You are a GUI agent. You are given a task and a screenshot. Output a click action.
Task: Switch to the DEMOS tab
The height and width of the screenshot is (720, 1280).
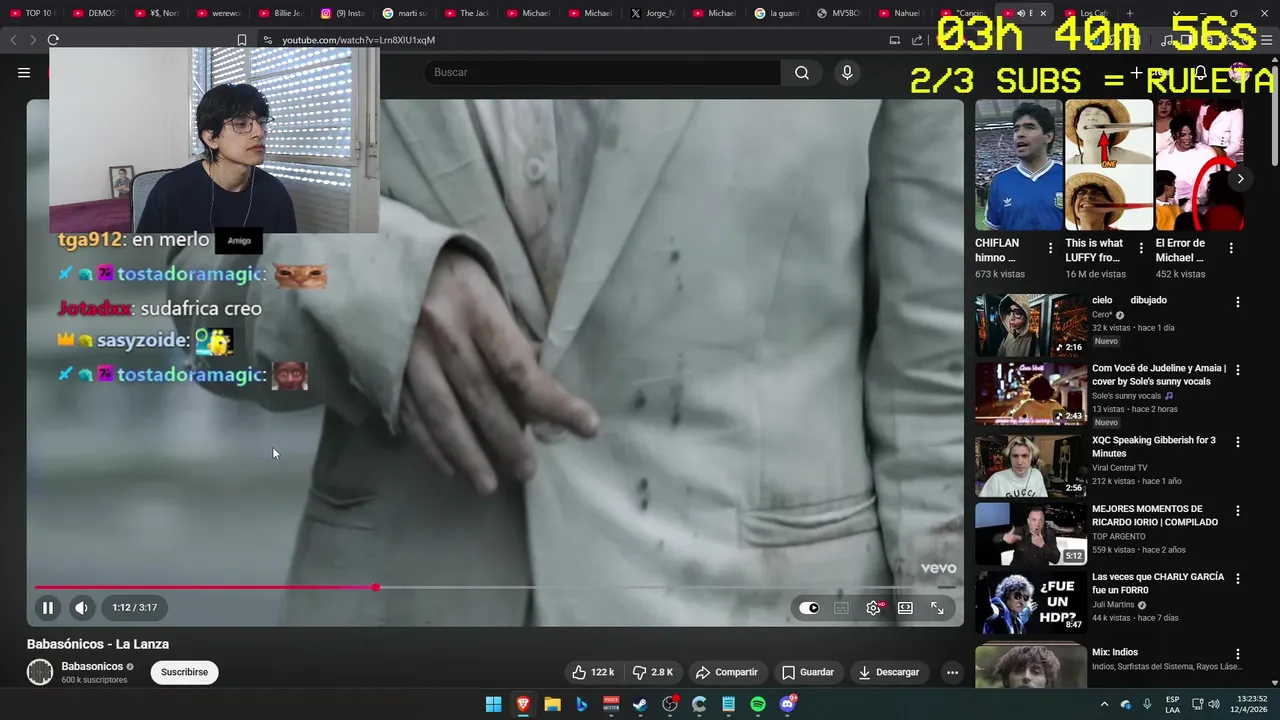point(94,13)
